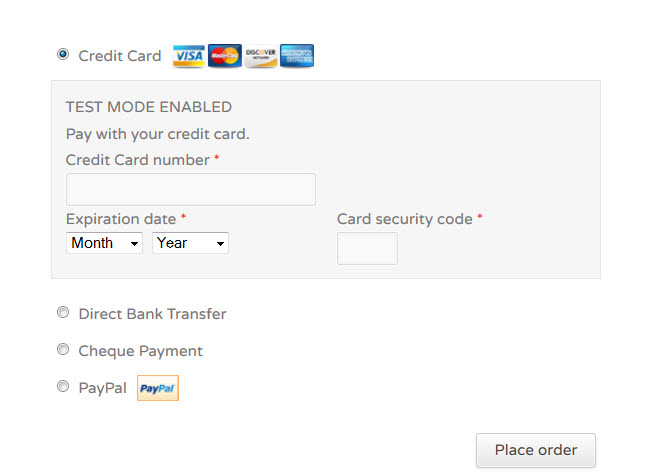Click the MasterCard logo icon

[x=224, y=56]
